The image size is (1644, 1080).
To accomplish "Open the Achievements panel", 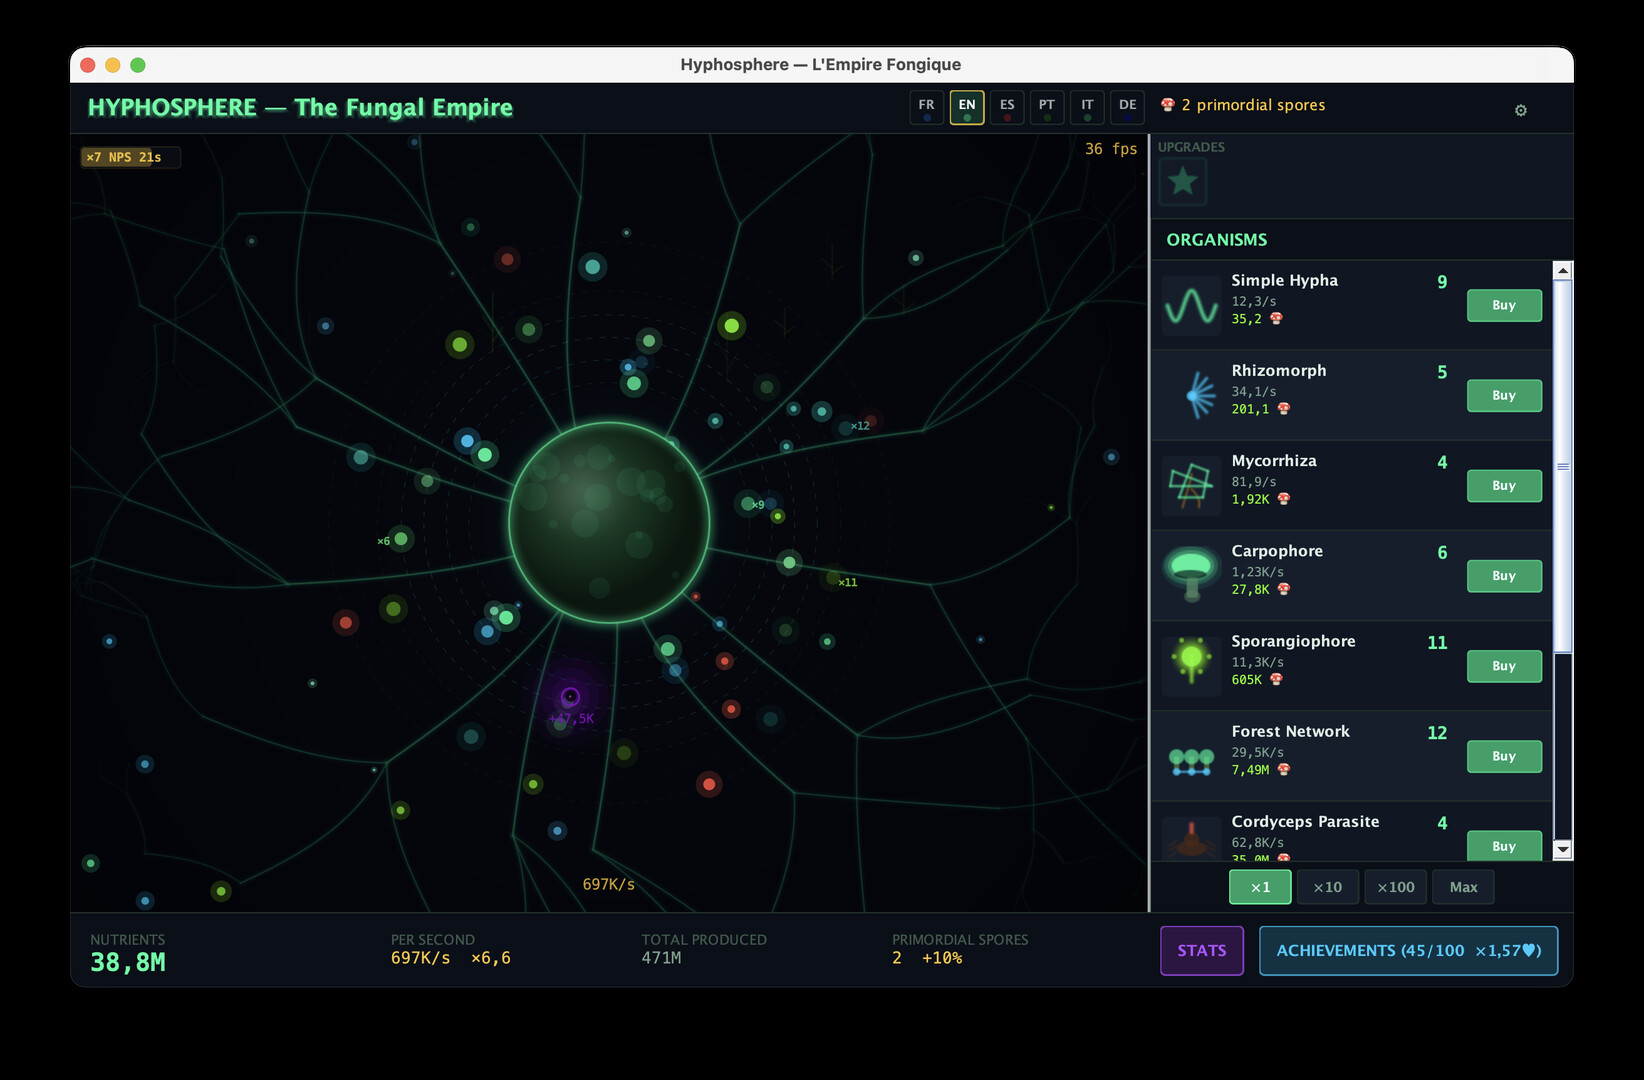I will 1408,951.
